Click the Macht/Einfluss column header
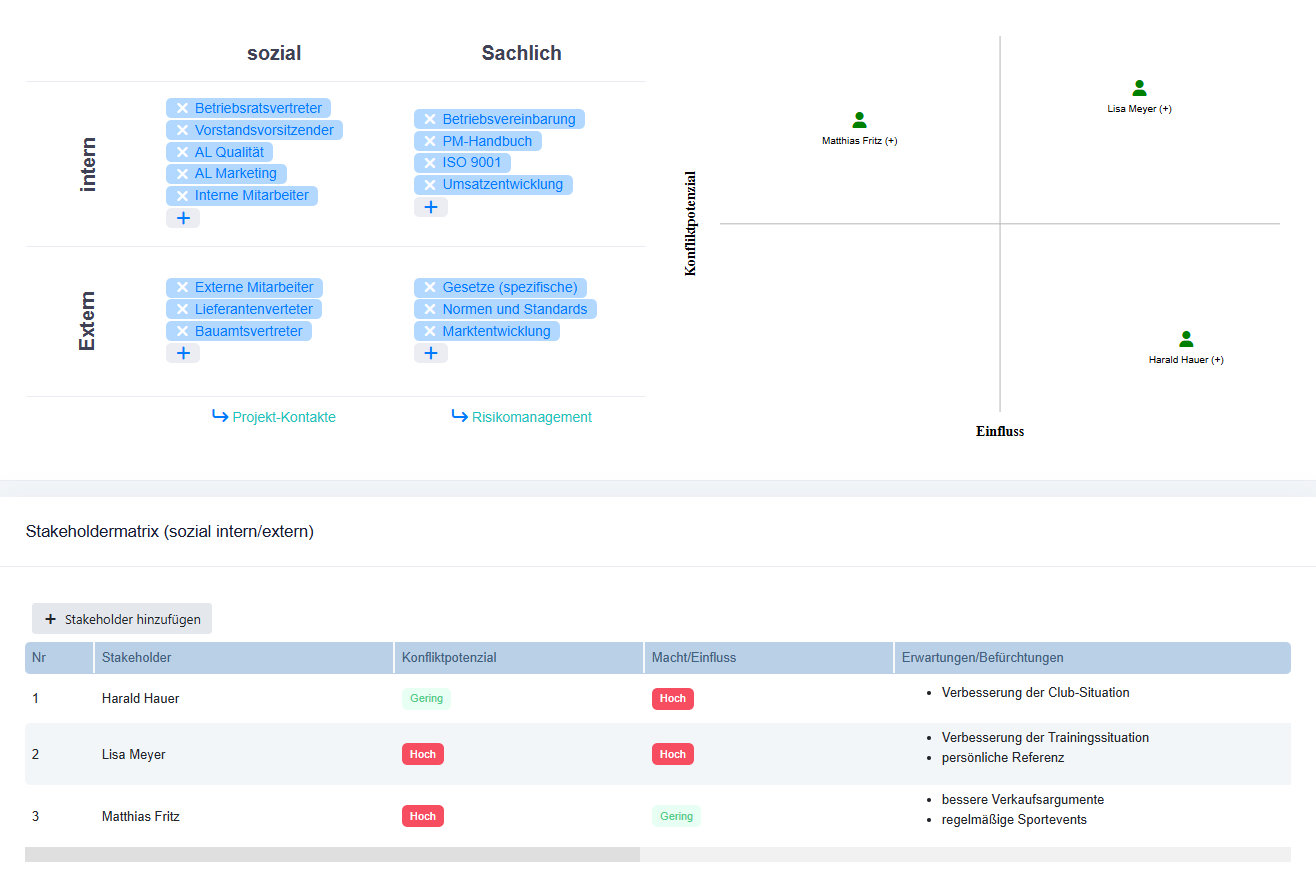The width and height of the screenshot is (1316, 884). 769,658
